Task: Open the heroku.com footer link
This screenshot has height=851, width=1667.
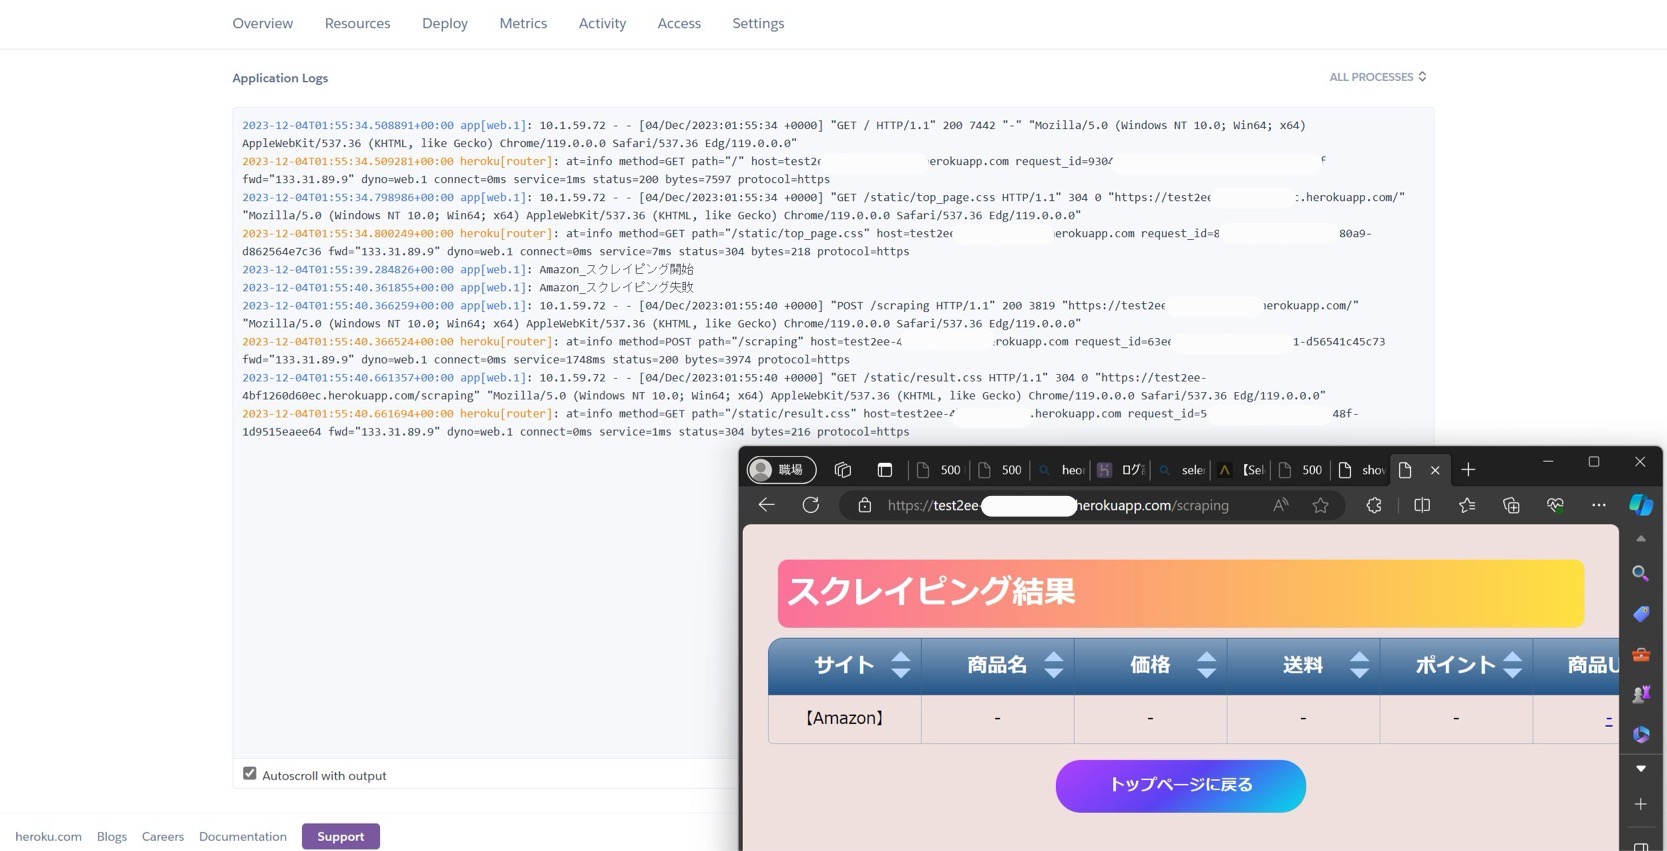Action: click(x=48, y=836)
